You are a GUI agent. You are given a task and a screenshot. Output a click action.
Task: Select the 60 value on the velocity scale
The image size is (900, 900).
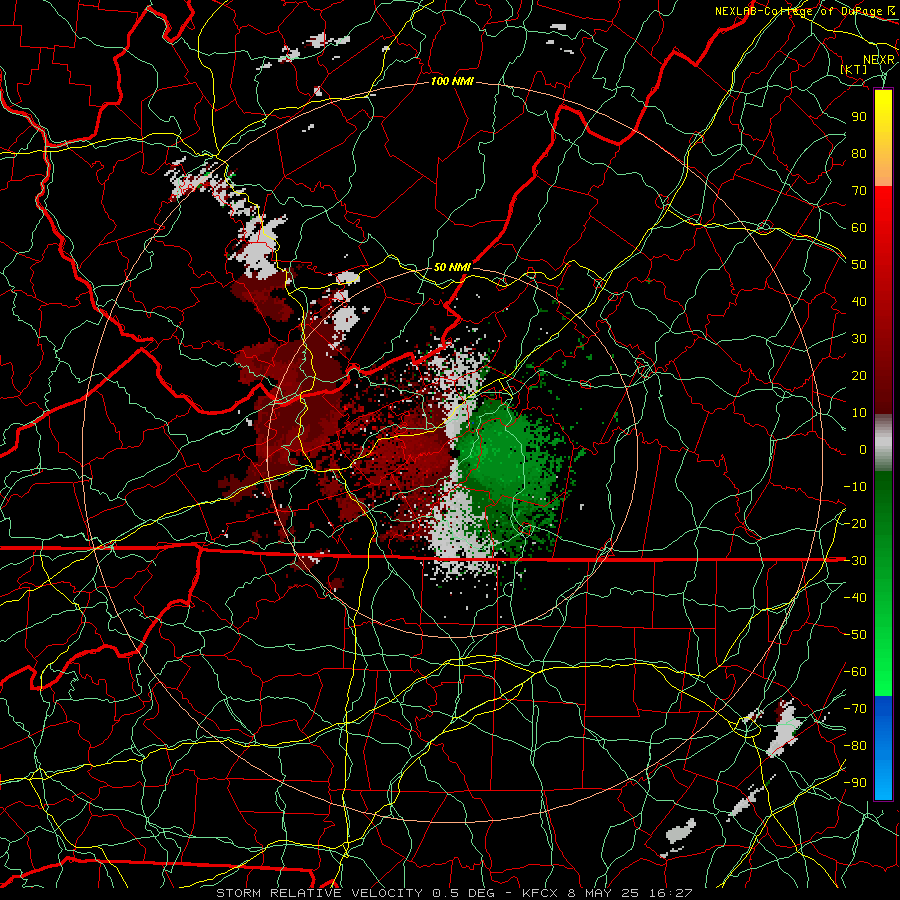[859, 228]
